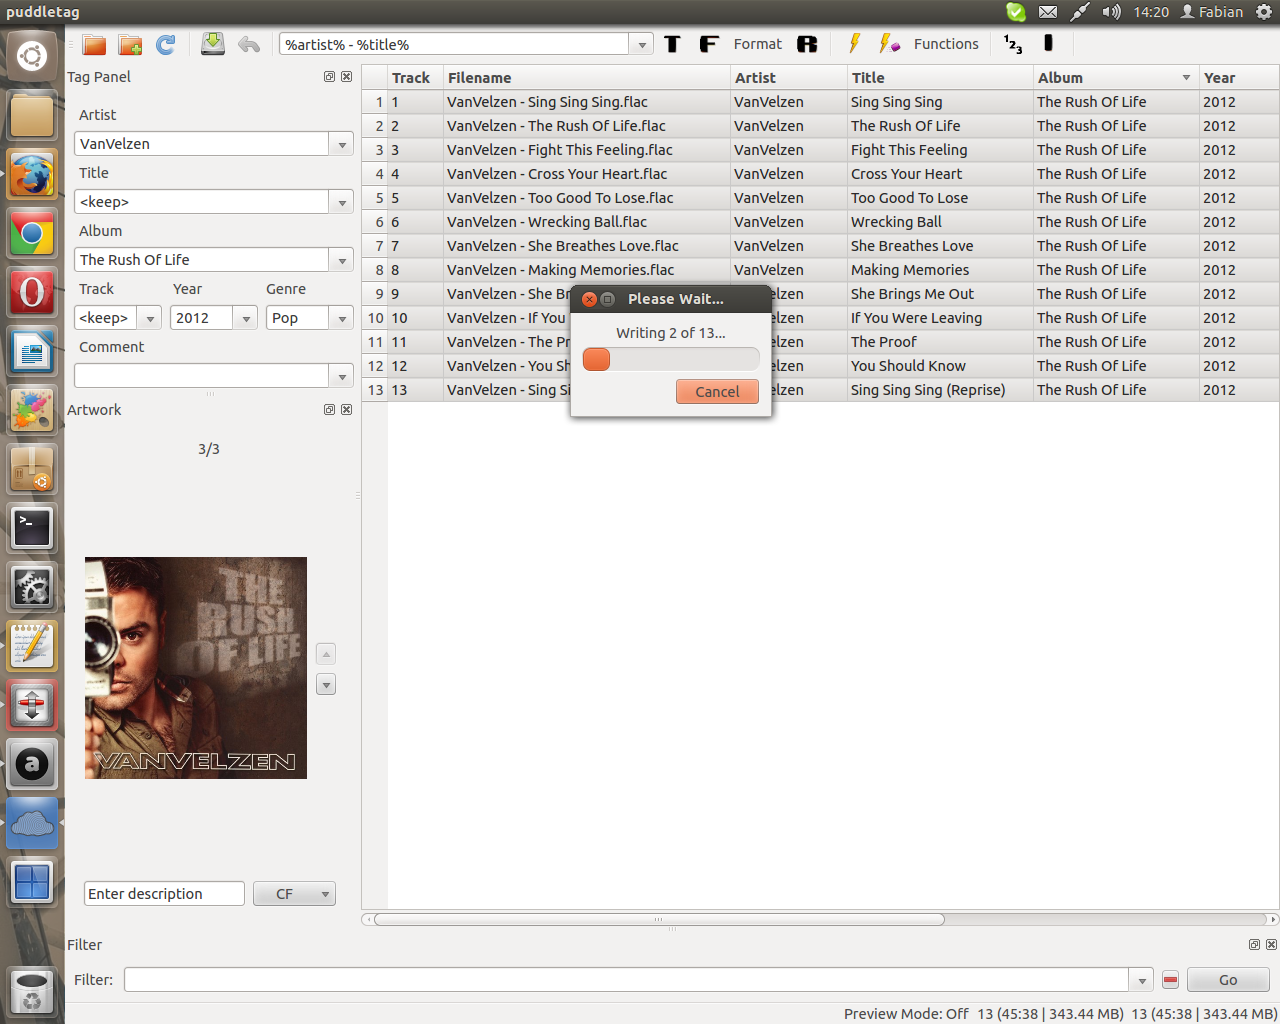Float the Artwork panel dock

coord(329,410)
